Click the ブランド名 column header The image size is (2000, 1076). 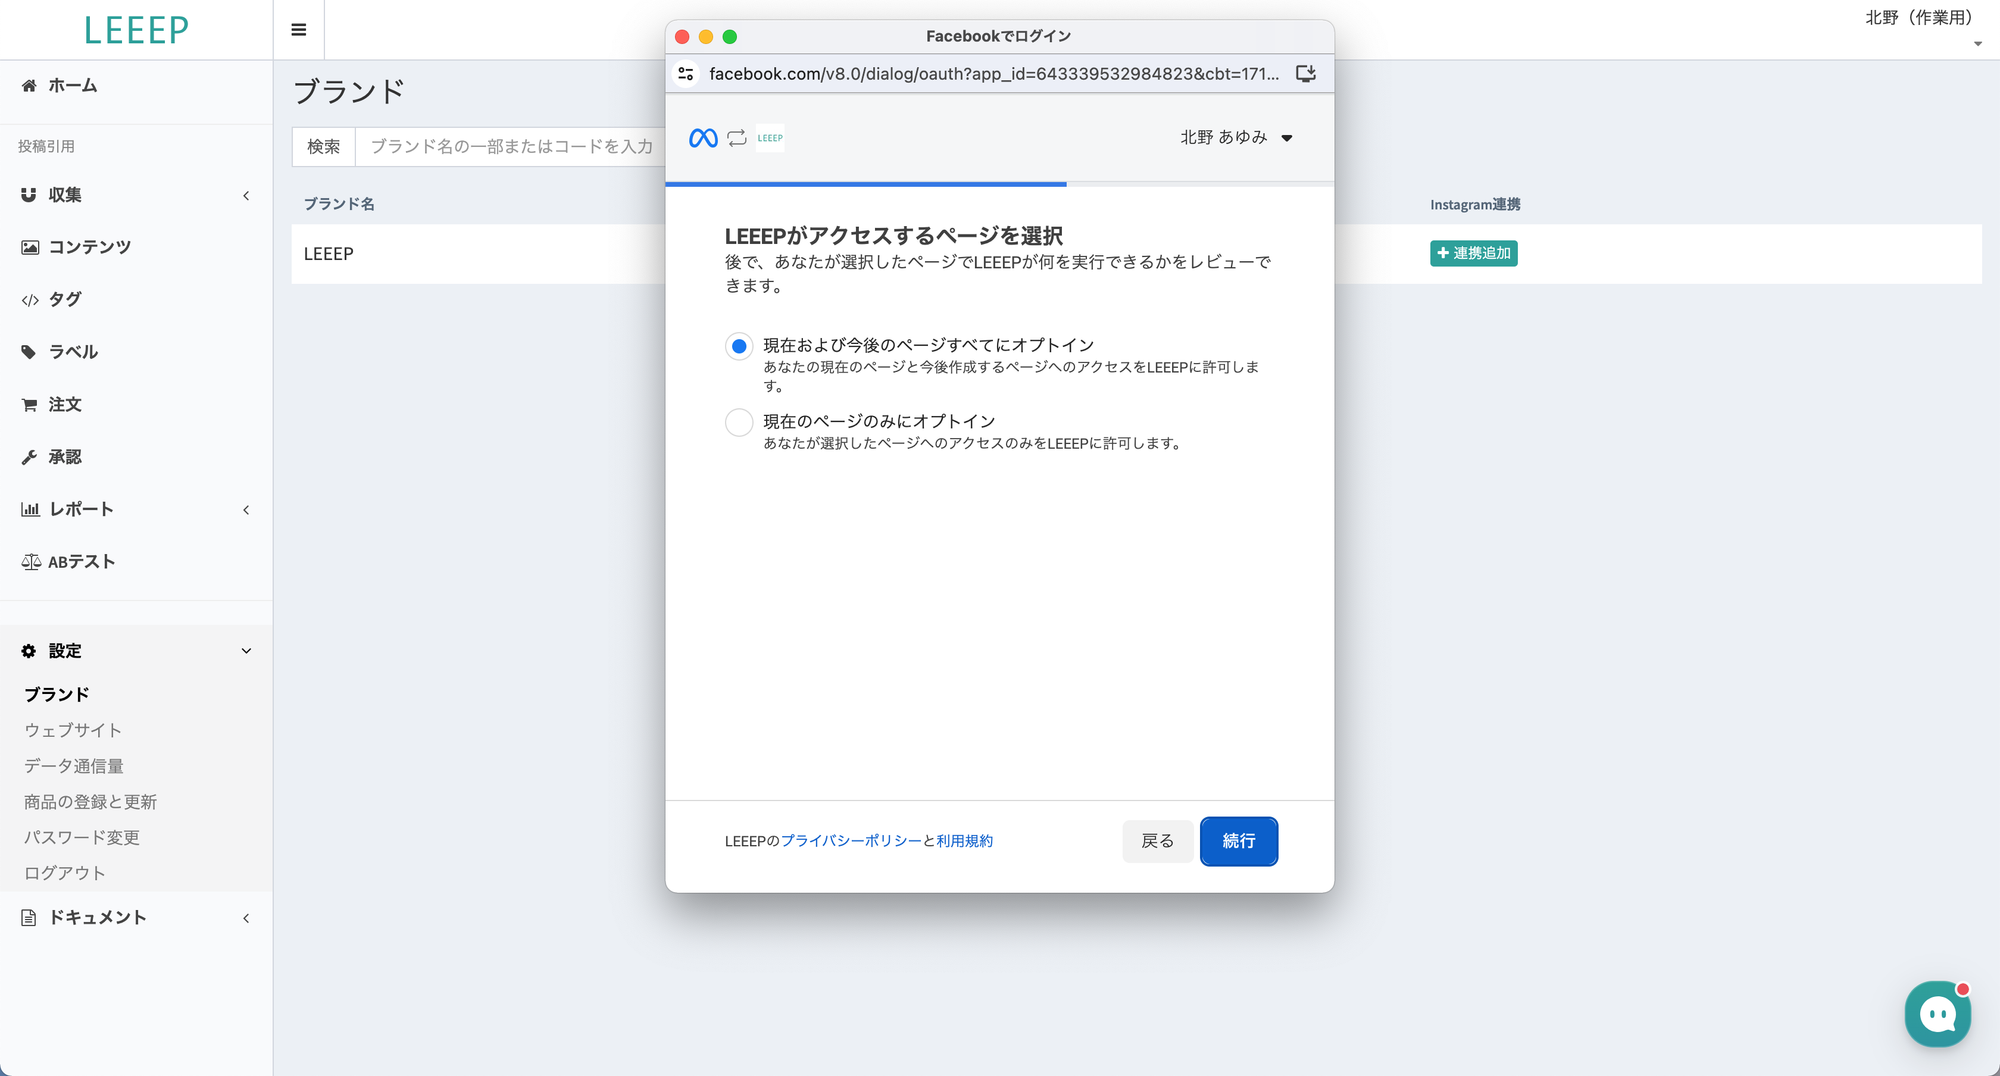click(x=339, y=204)
